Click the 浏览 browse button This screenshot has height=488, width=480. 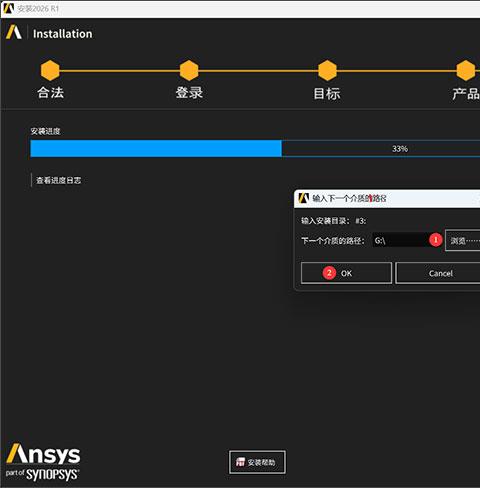pos(463,240)
